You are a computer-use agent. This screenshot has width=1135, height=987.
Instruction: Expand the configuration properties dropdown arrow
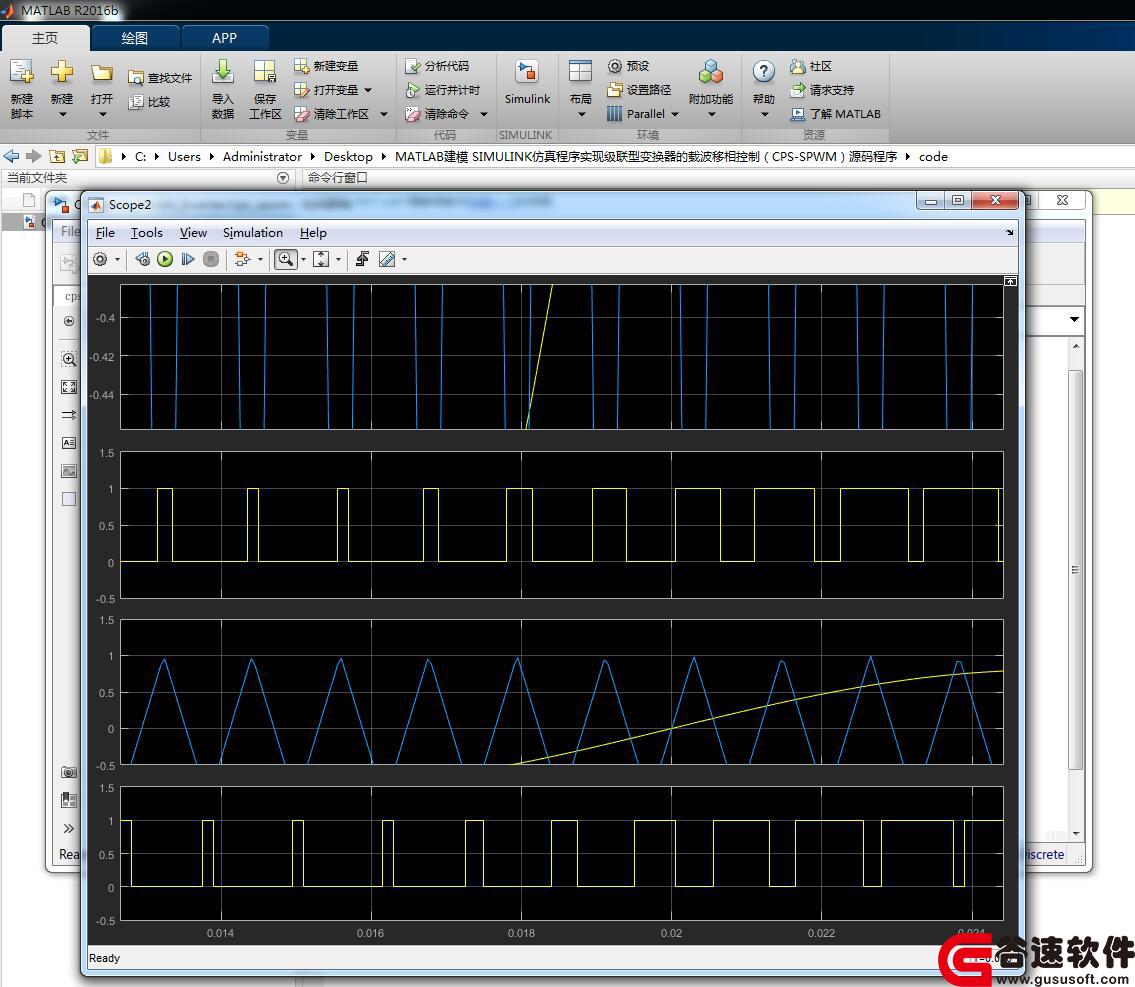(x=117, y=259)
